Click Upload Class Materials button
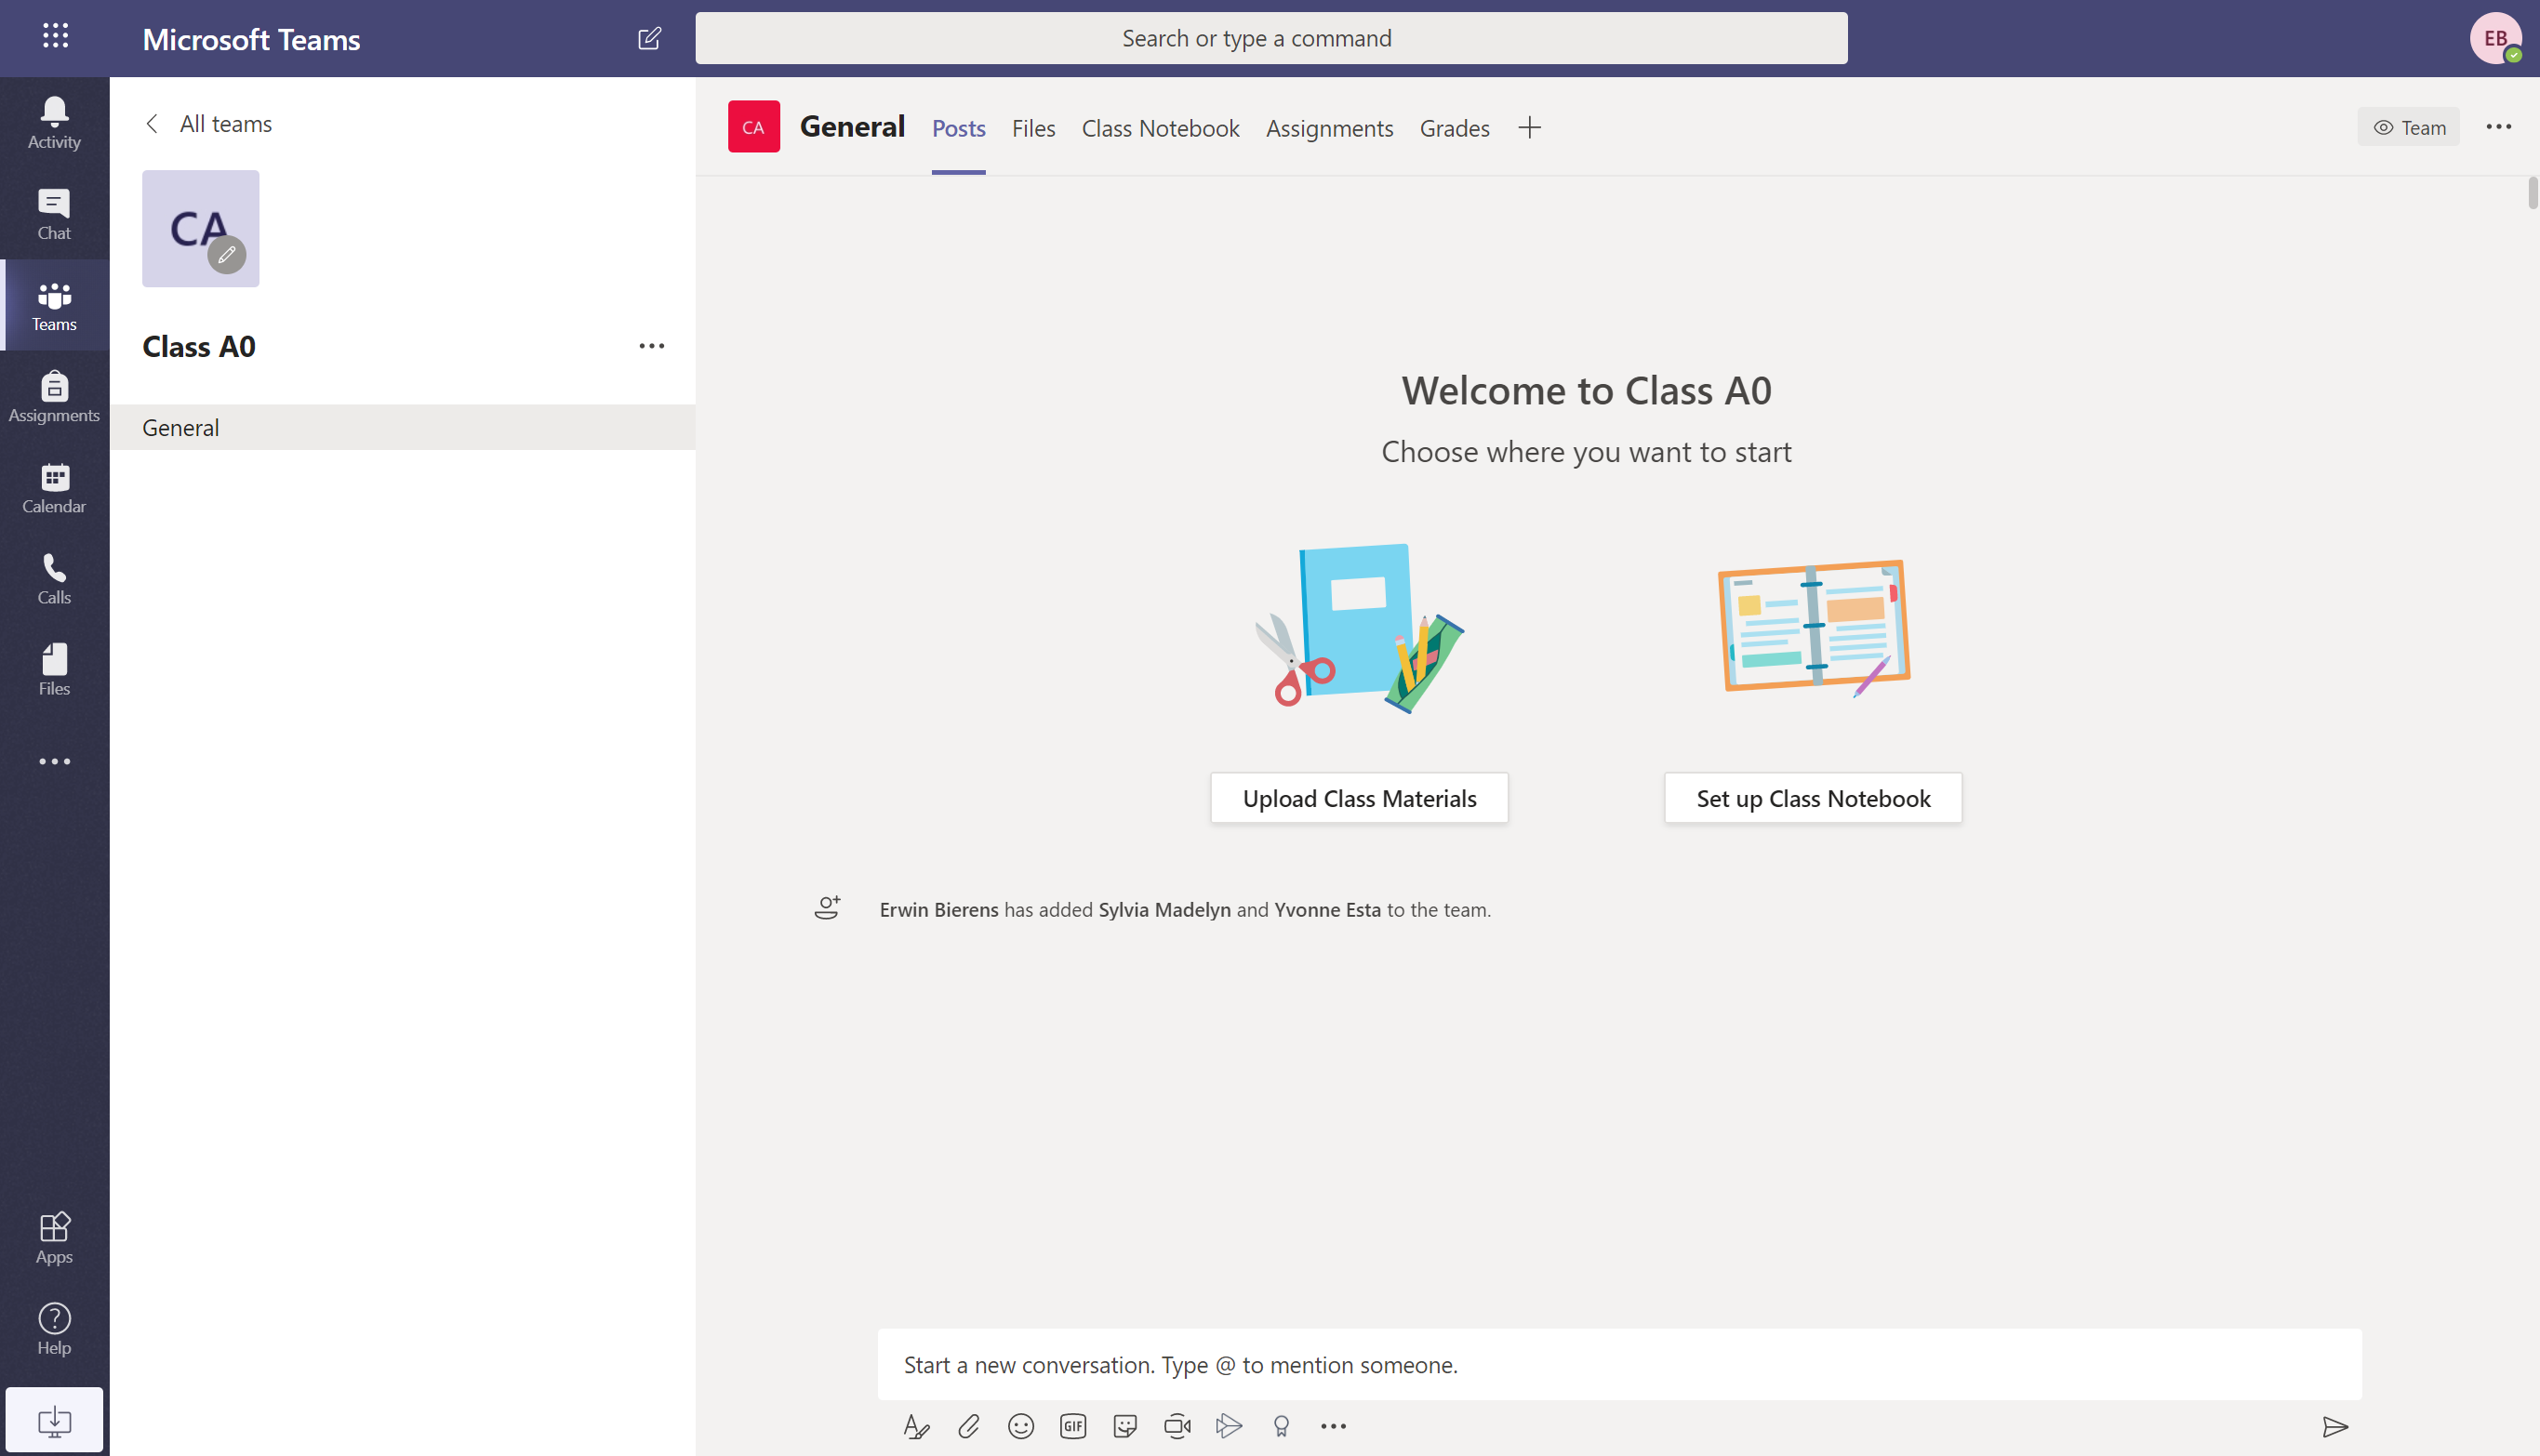2540x1456 pixels. tap(1358, 798)
